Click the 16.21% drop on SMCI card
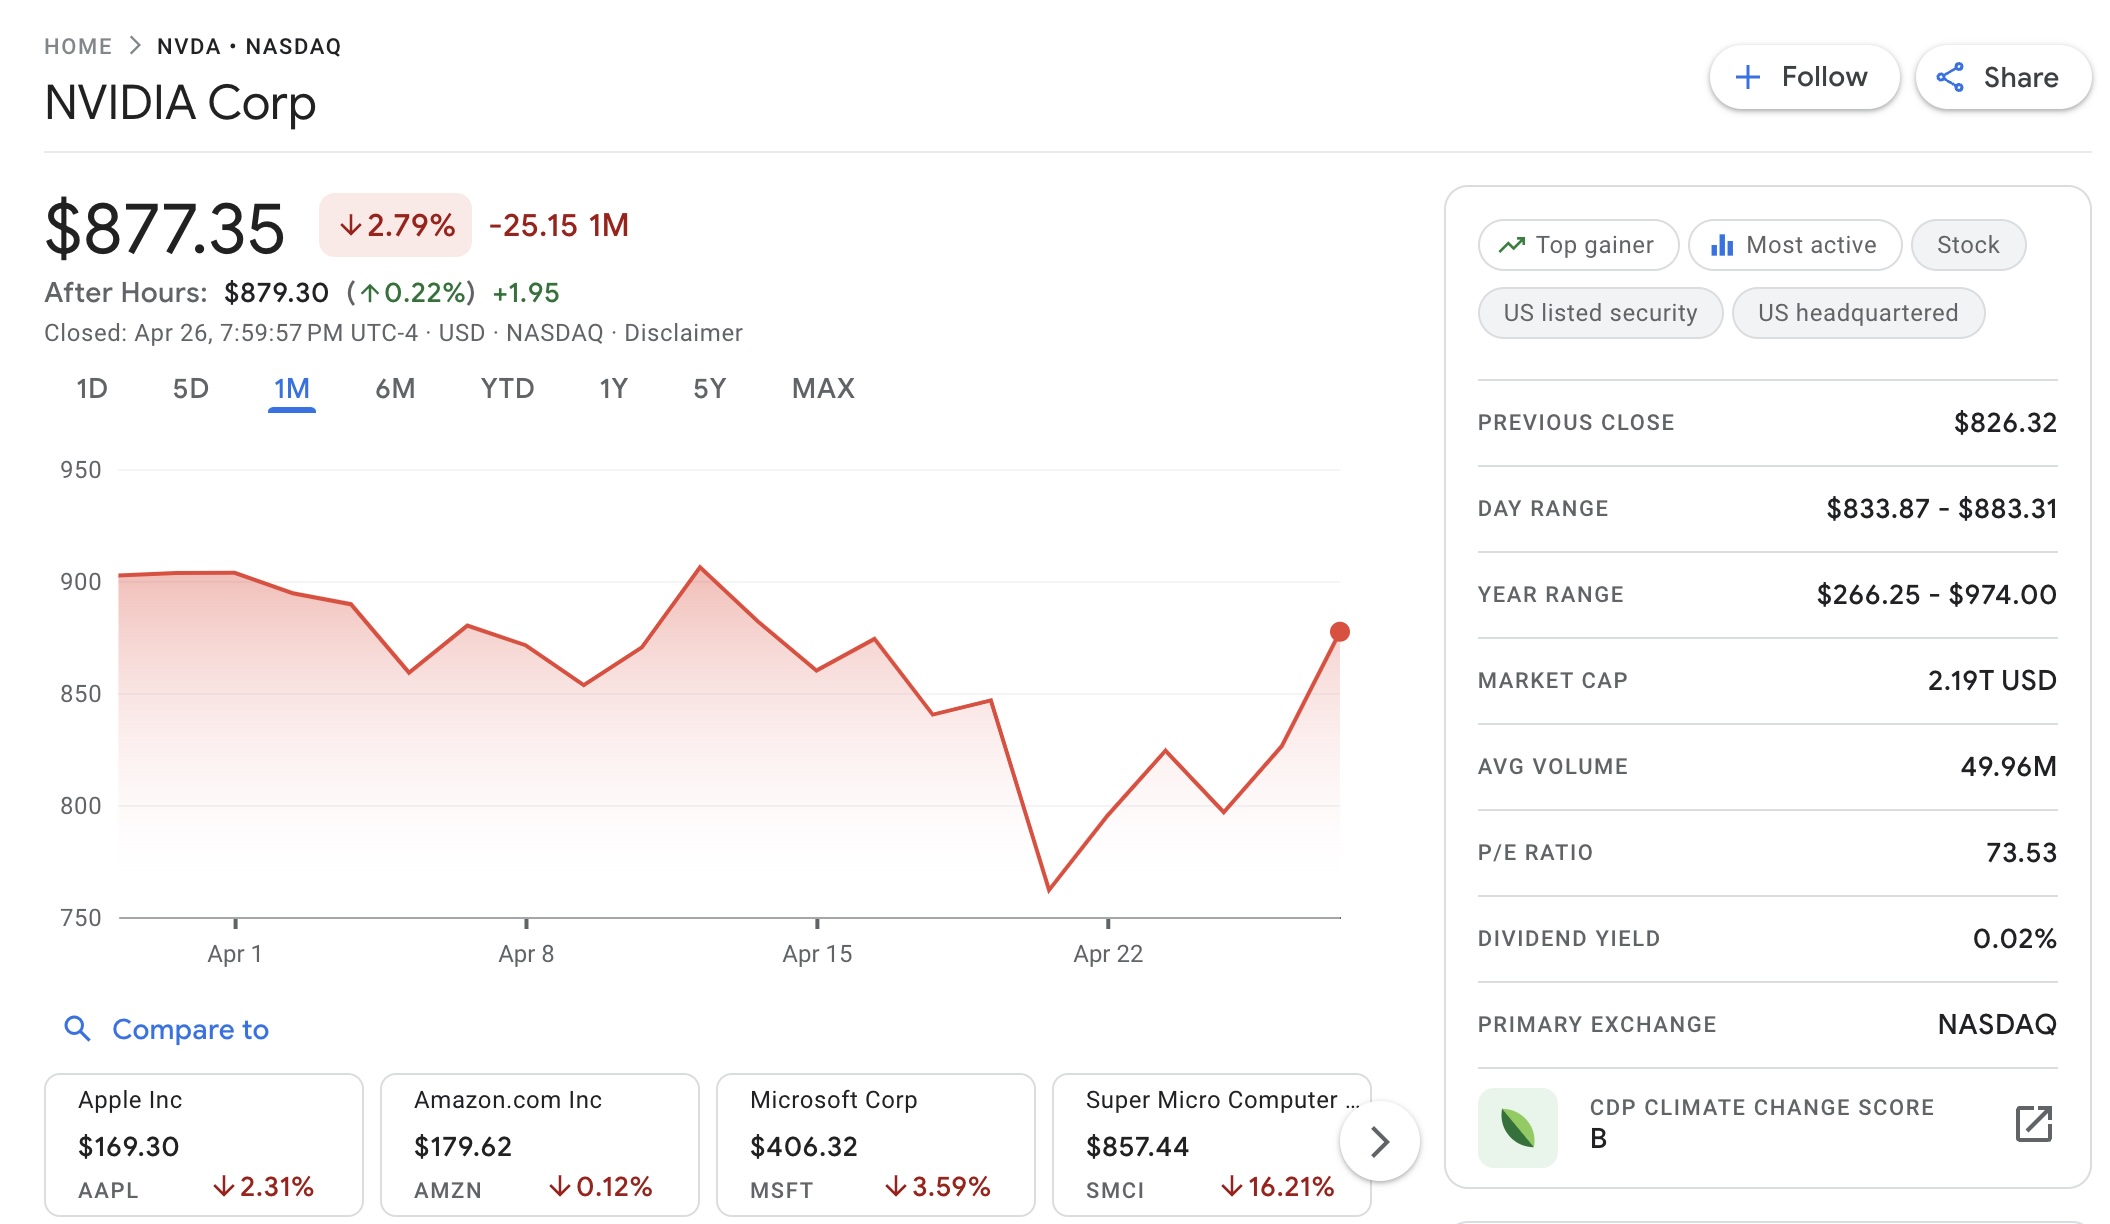The height and width of the screenshot is (1224, 2110). 1278,1187
